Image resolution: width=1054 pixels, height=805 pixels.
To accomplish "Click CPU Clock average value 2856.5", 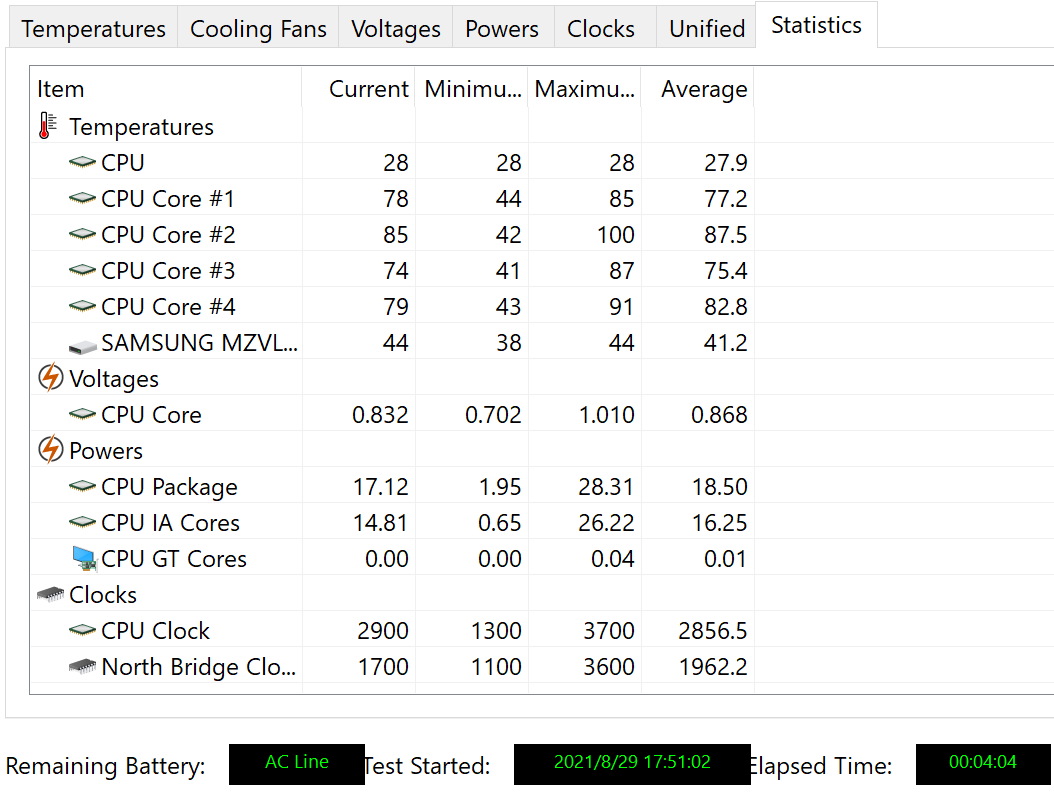I will (x=713, y=631).
